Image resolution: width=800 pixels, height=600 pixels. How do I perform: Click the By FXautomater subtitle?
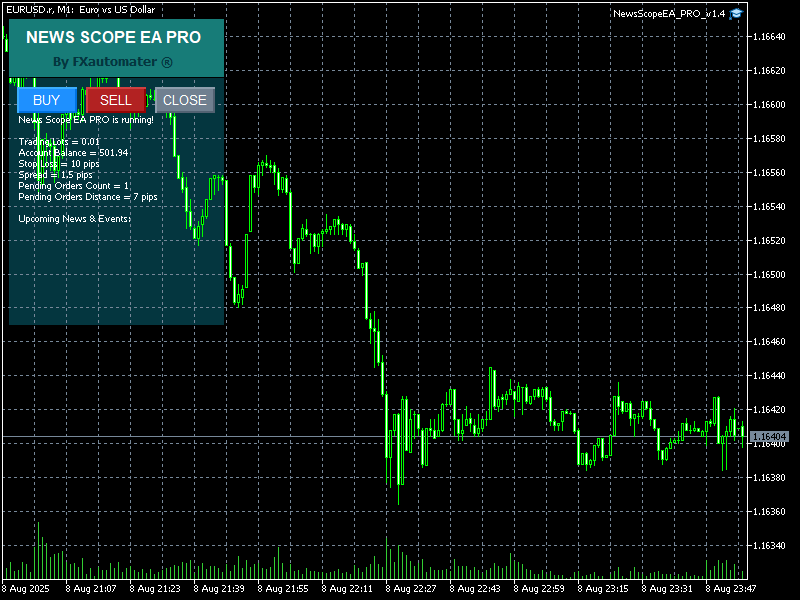coord(113,62)
